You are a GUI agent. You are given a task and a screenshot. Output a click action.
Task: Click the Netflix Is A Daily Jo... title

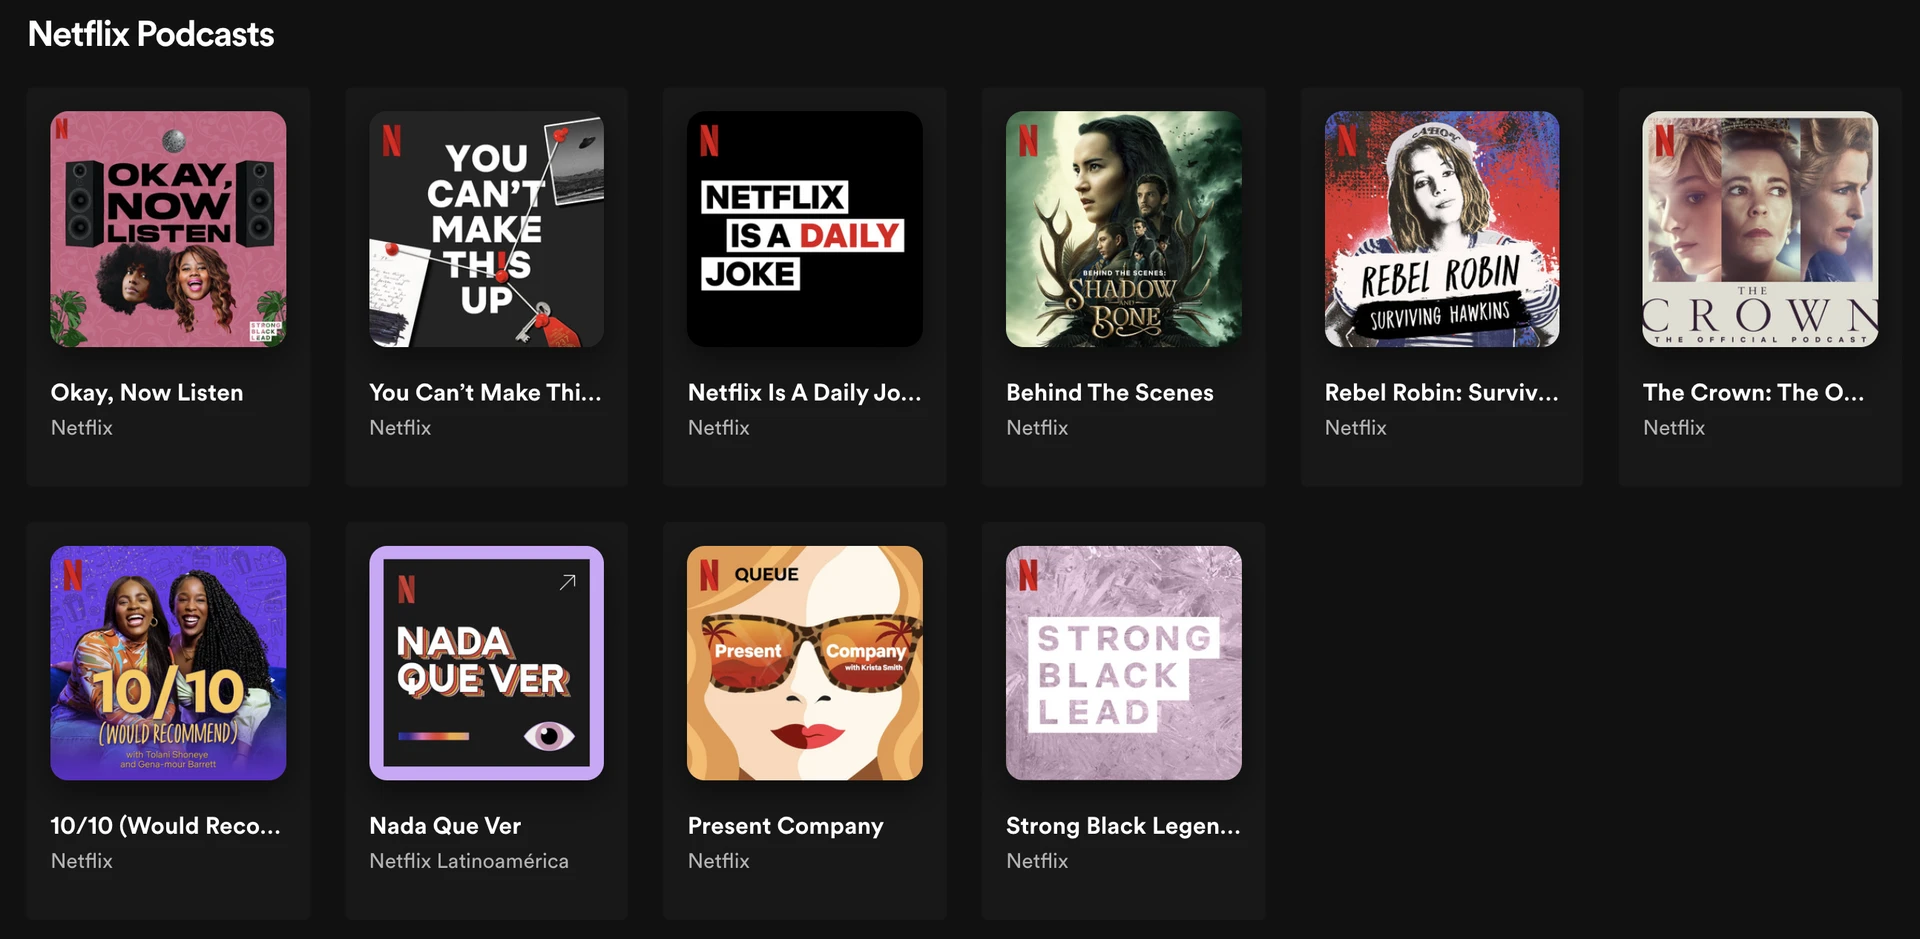804,393
